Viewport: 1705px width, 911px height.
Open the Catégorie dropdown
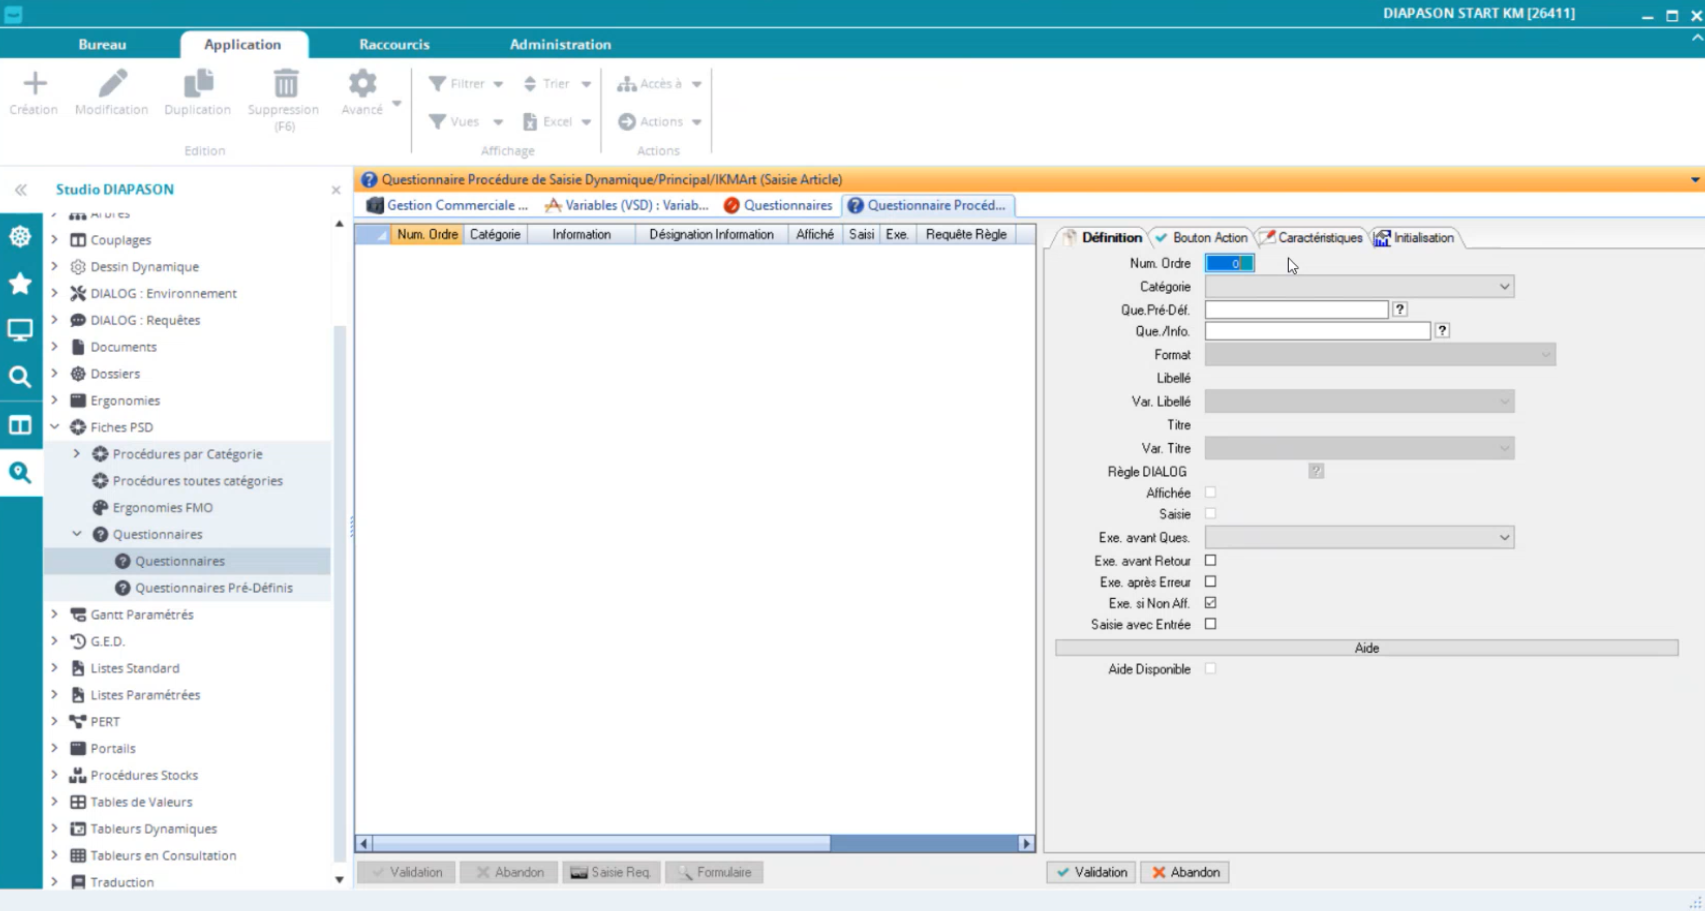pyautogui.click(x=1503, y=287)
